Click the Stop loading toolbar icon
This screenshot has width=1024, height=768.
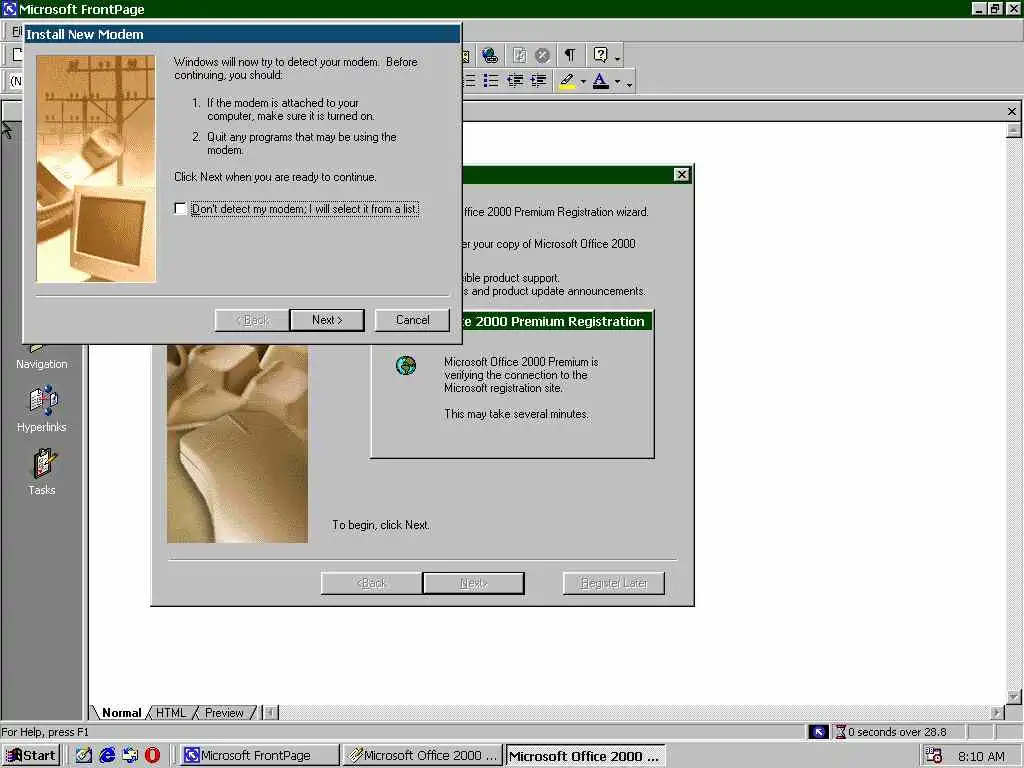click(541, 56)
